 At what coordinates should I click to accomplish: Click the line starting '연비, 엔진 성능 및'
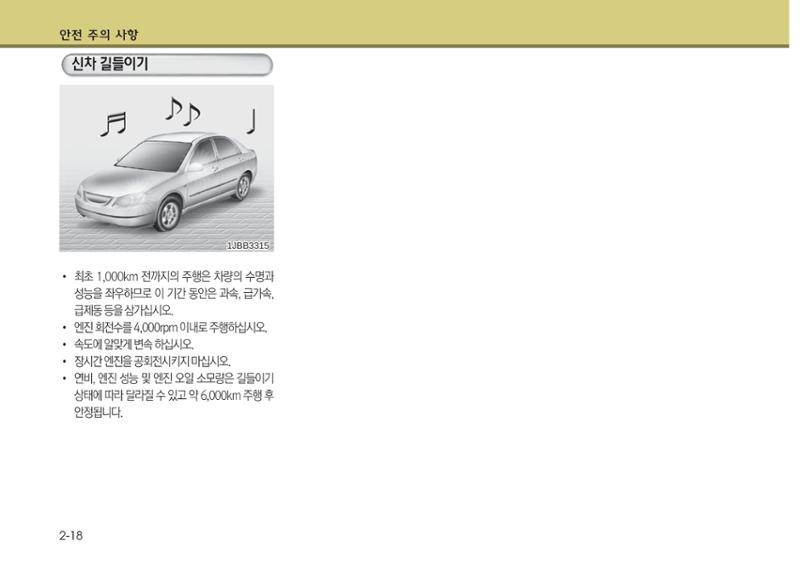(174, 379)
